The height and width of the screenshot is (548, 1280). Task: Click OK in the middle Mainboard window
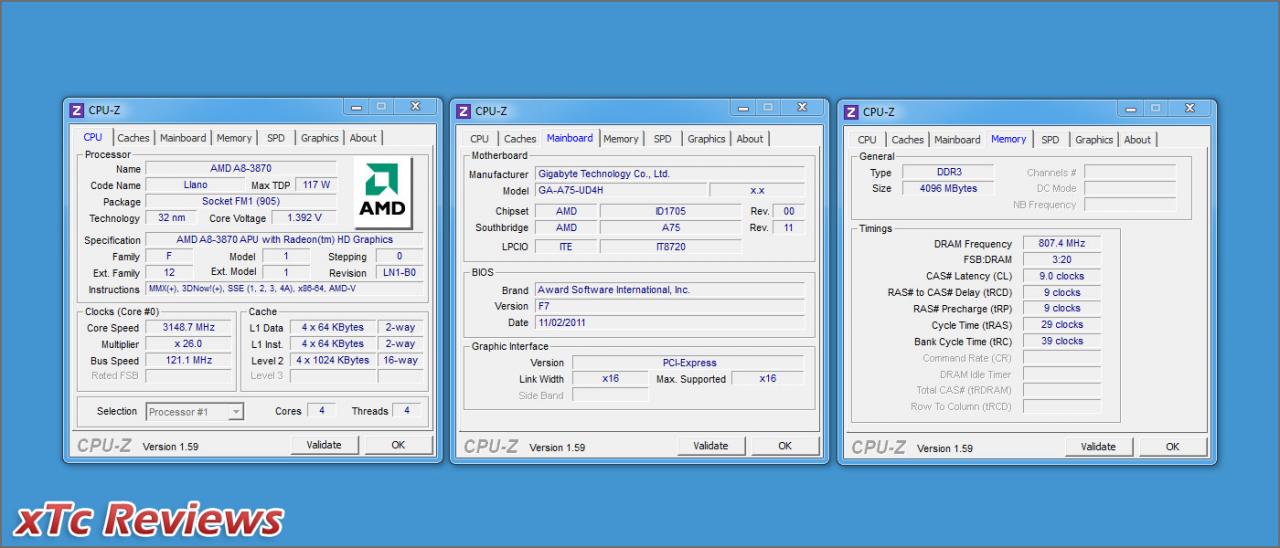click(x=785, y=446)
